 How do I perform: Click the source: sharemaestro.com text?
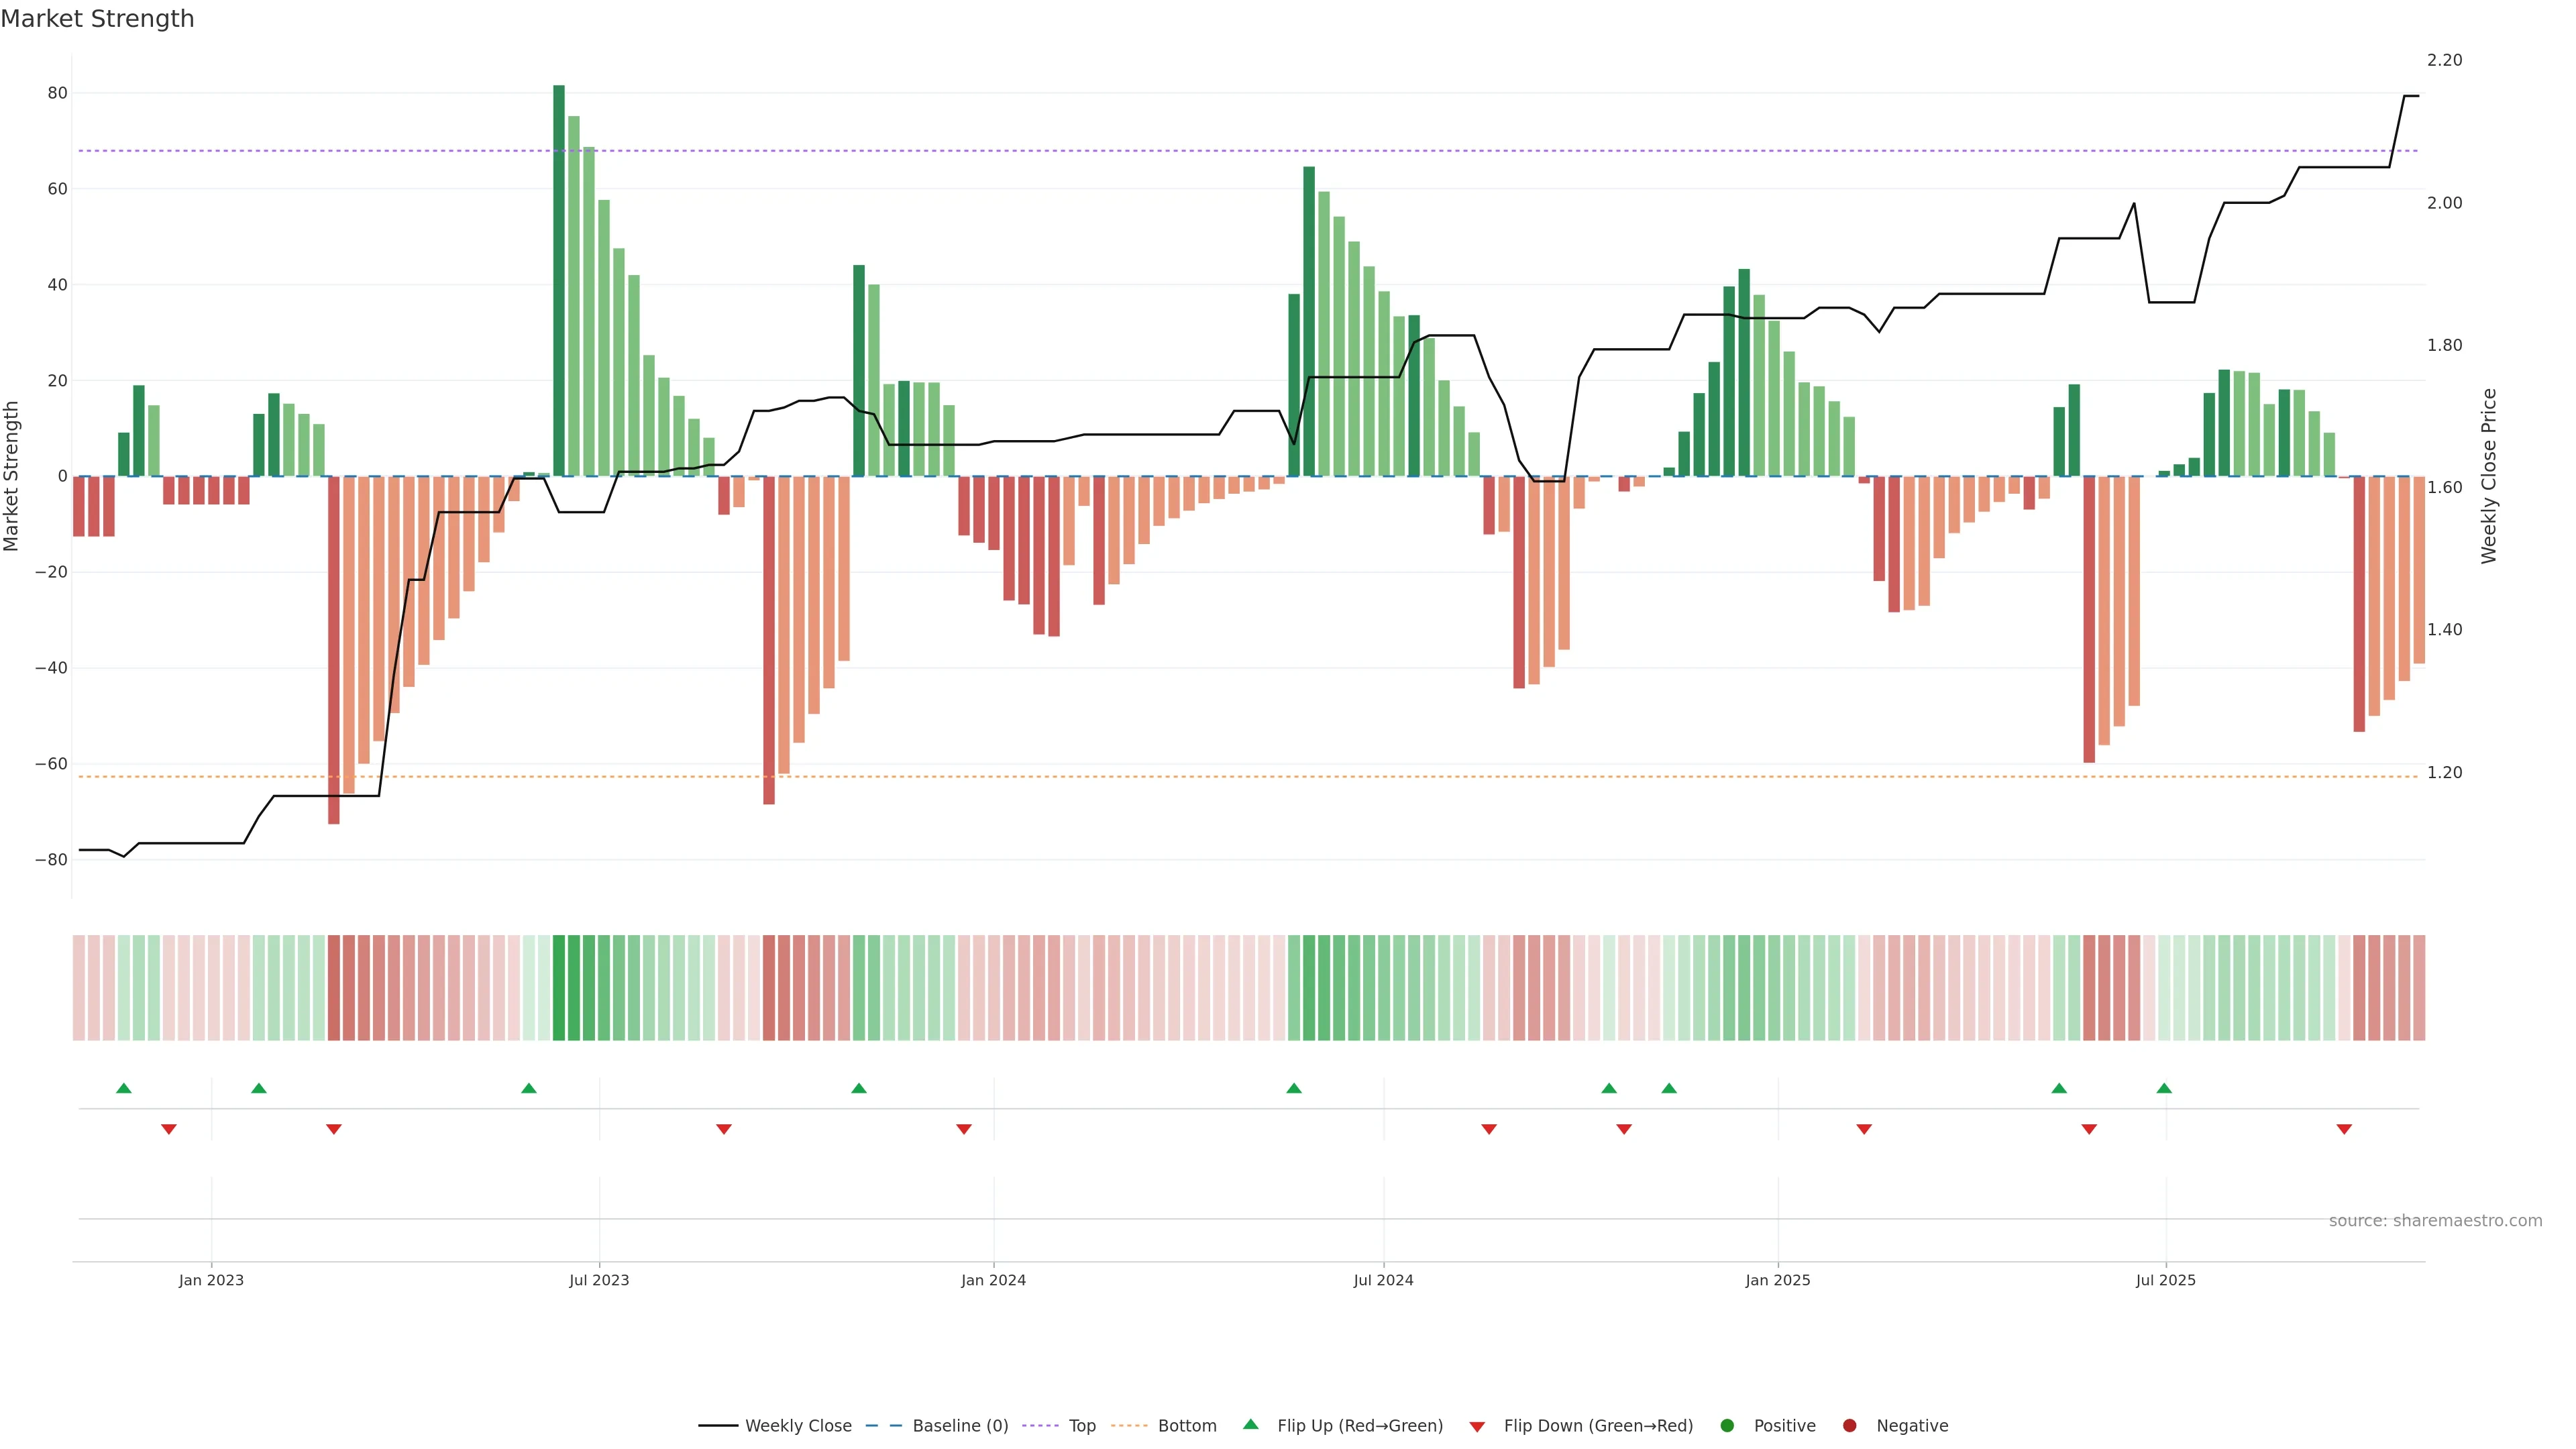pyautogui.click(x=2435, y=1221)
